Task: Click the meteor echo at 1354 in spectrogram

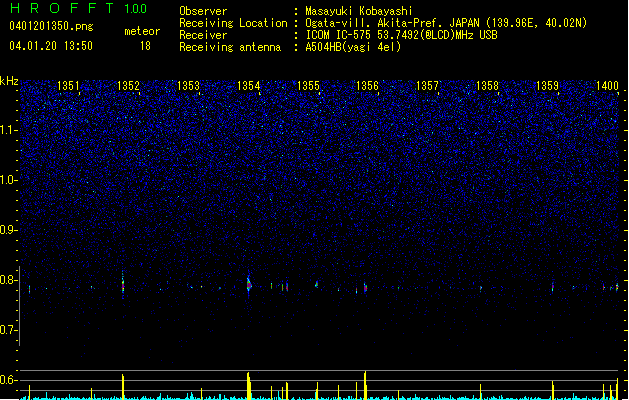Action: [x=249, y=285]
